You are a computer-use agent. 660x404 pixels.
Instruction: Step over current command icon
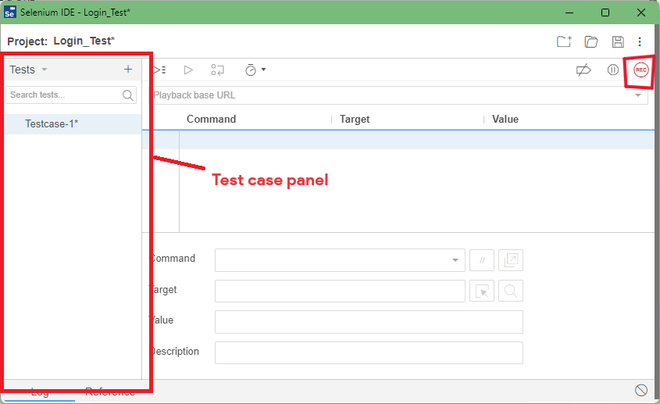(217, 70)
